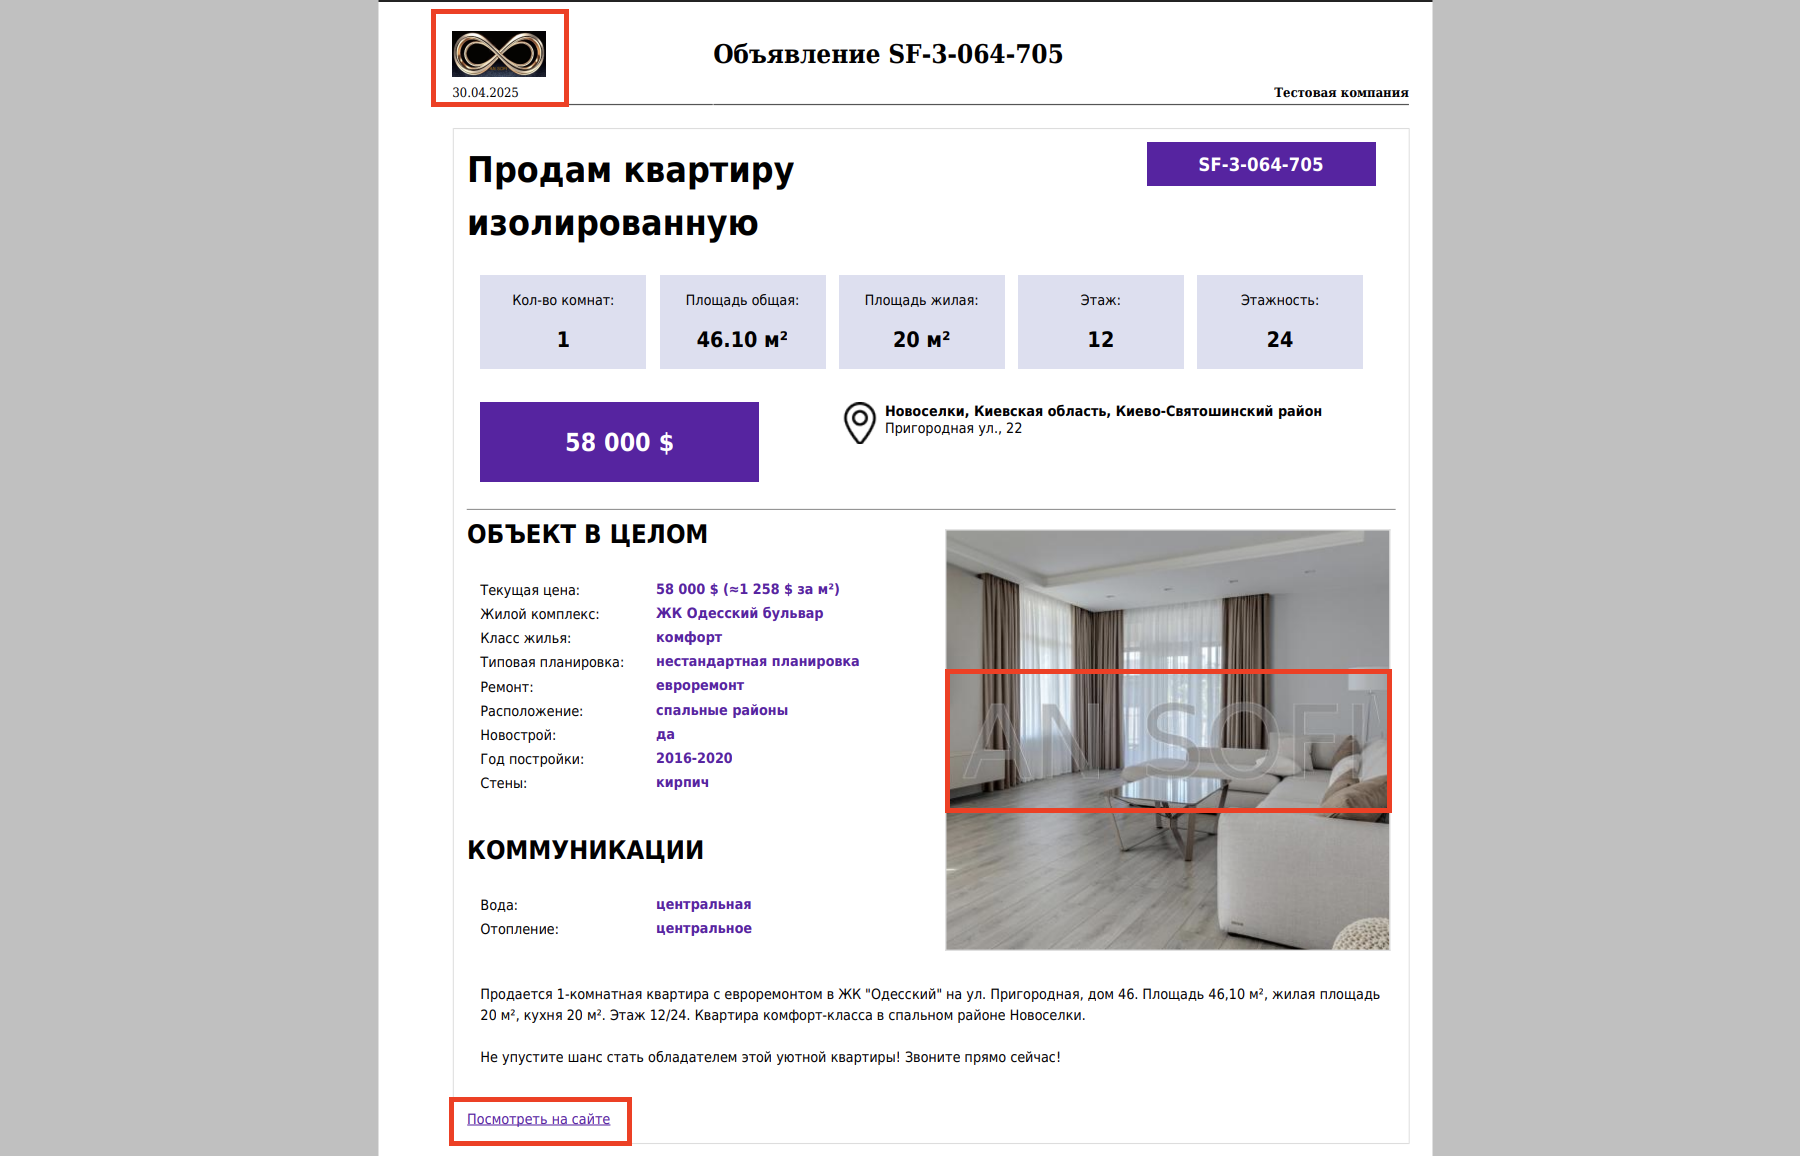The width and height of the screenshot is (1800, 1156).
Task: Click the infinity logo in the header
Action: coord(499,54)
